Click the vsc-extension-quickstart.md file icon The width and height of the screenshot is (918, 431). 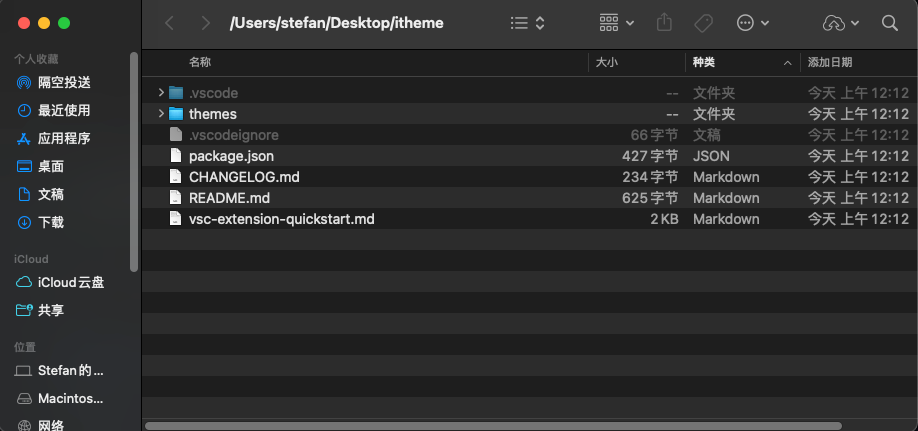click(176, 219)
